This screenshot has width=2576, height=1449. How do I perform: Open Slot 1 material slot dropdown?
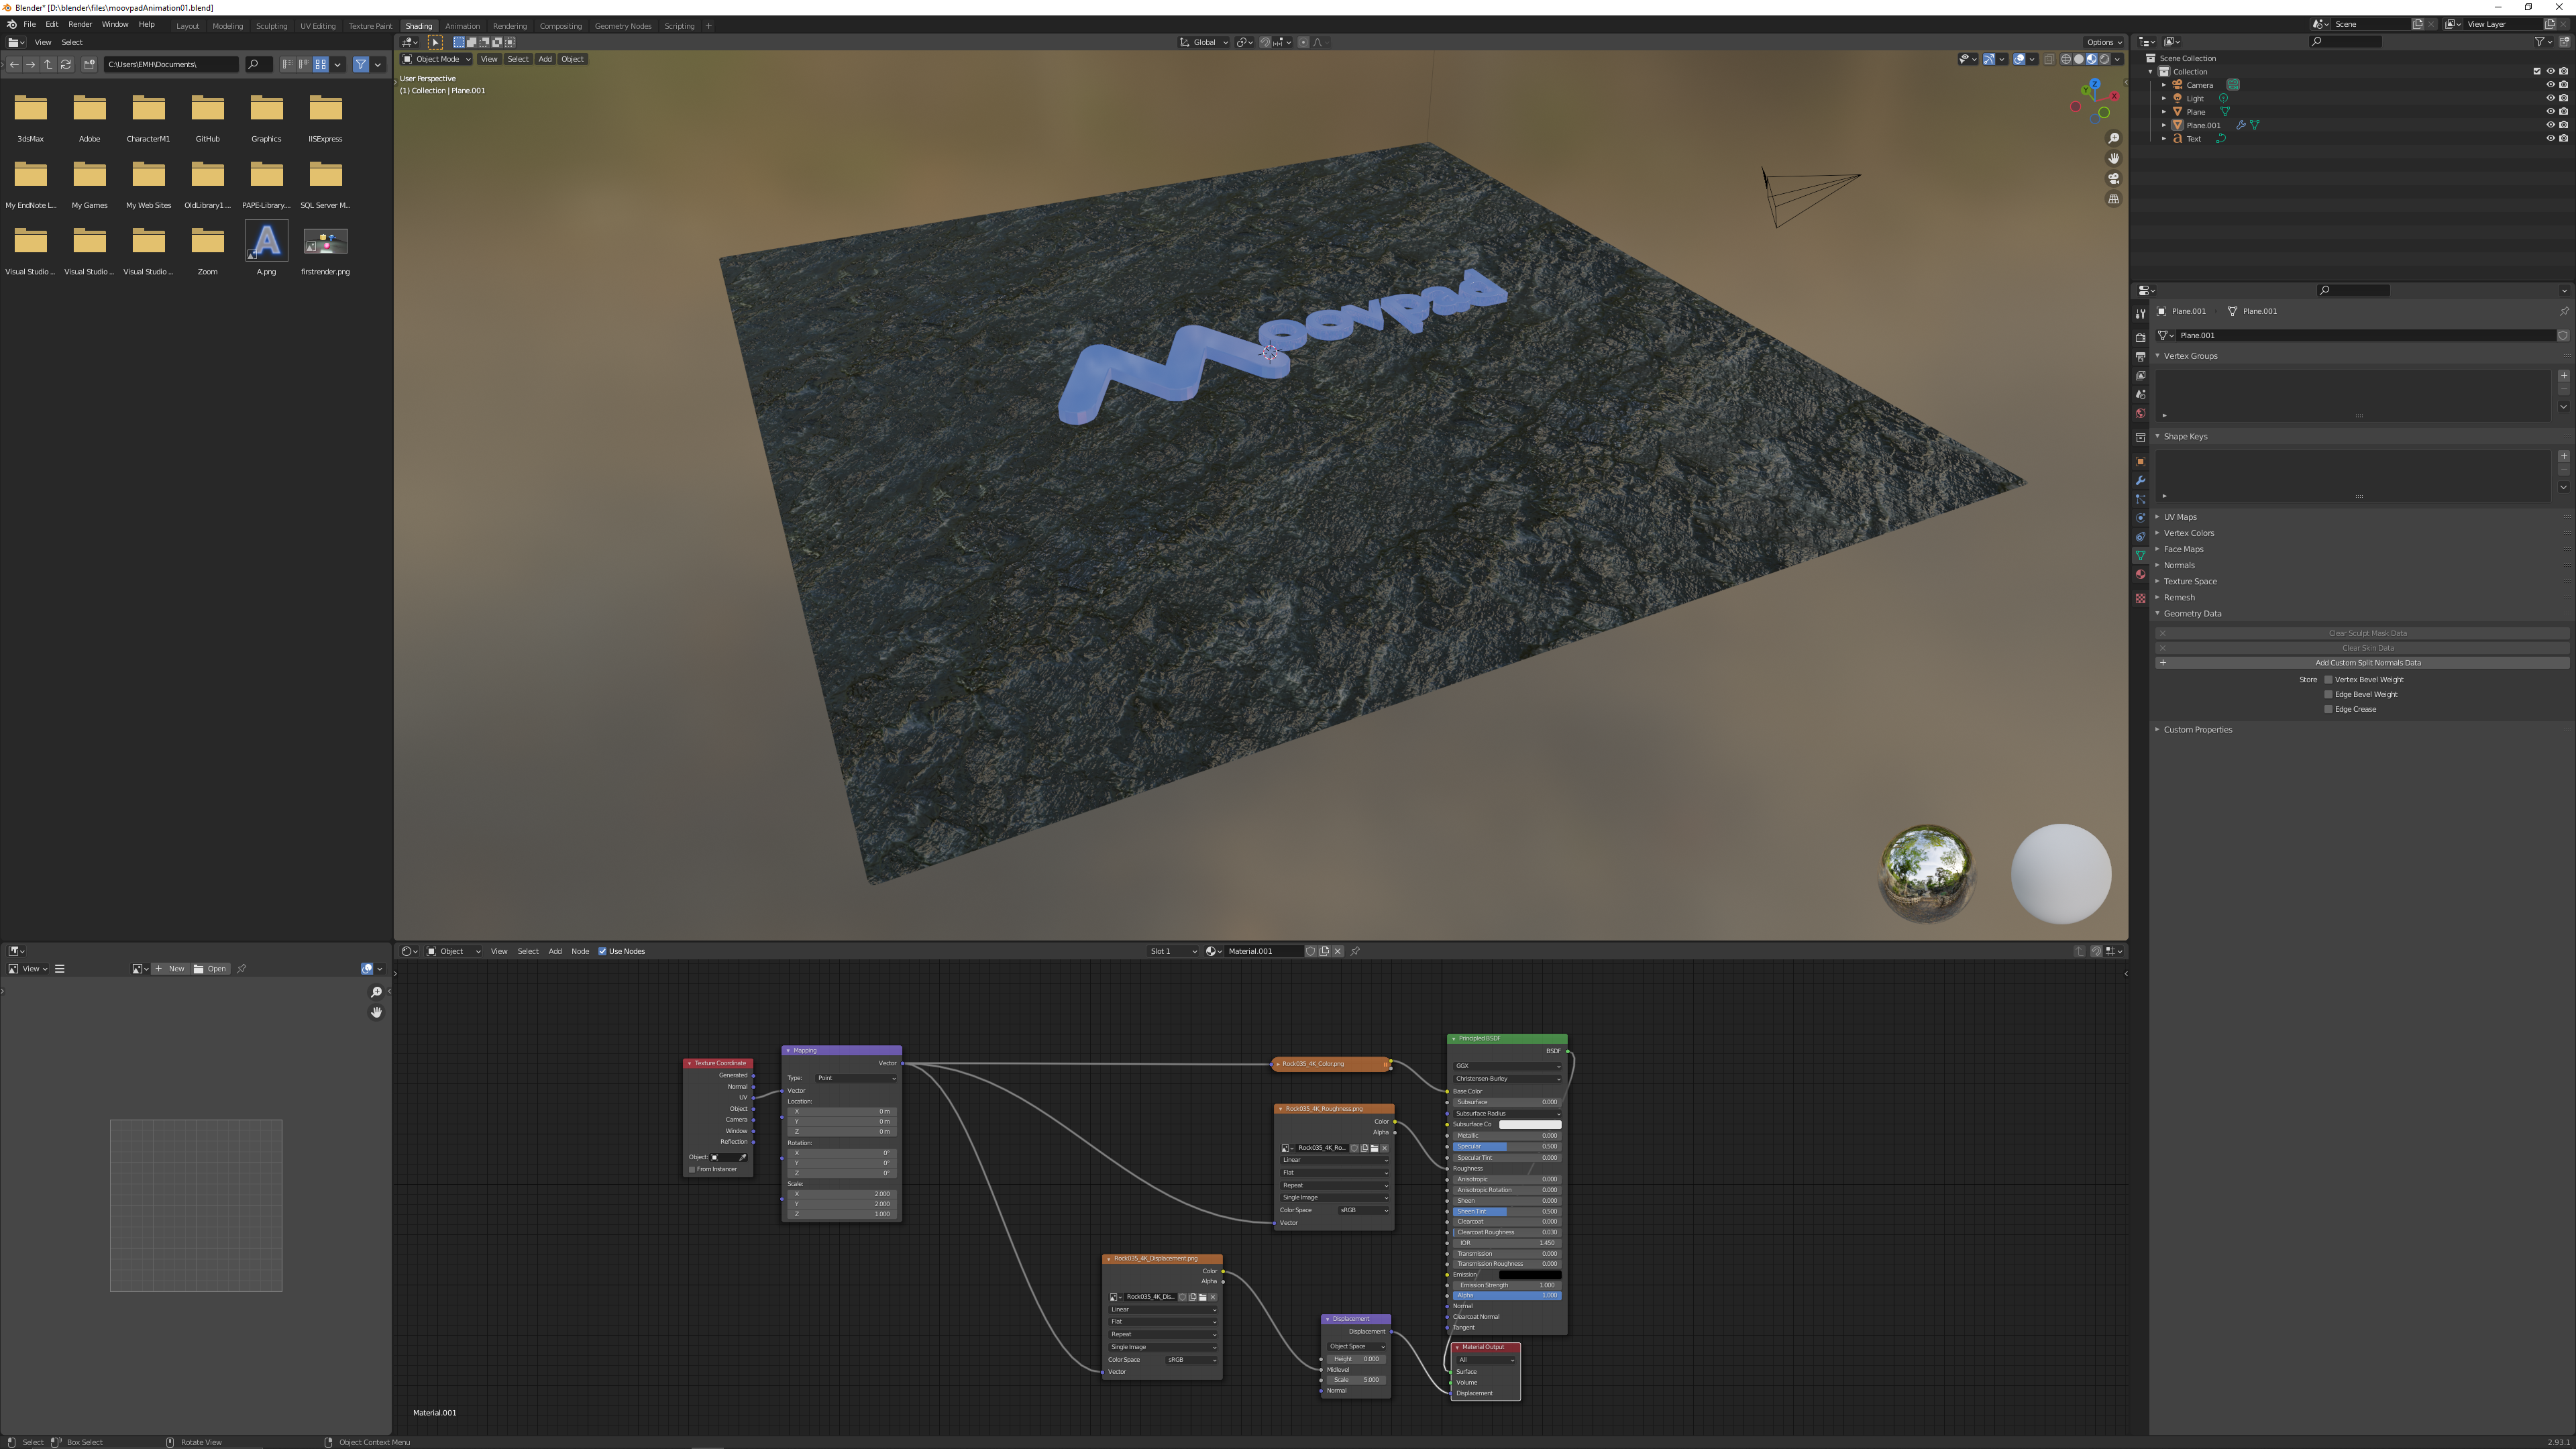[x=1172, y=951]
